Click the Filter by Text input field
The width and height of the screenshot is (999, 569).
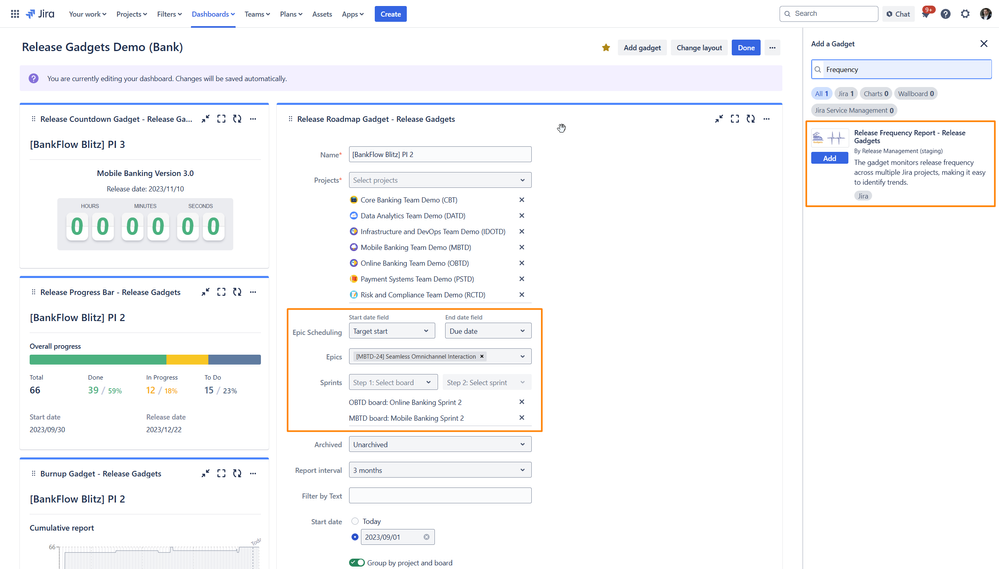440,495
